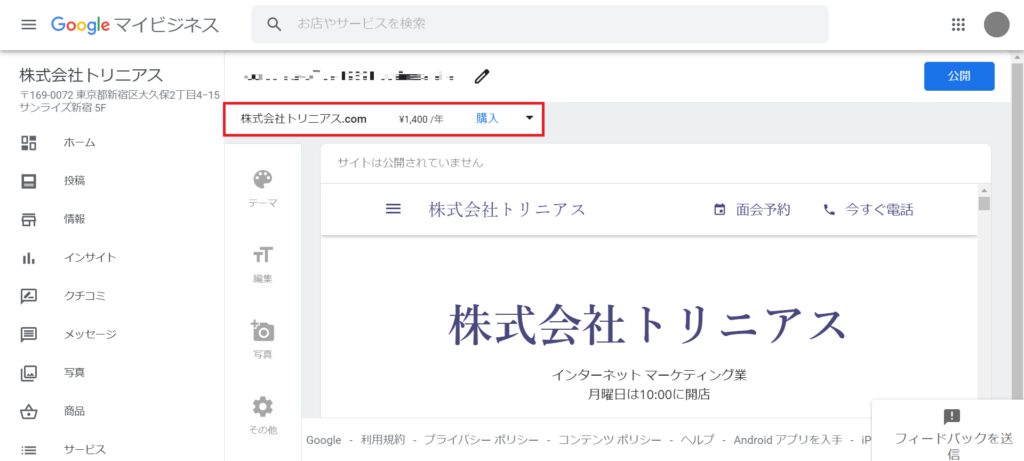This screenshot has width=1024, height=461.
Task: Click the sidebar address 〒169-0072 text
Action: coord(120,101)
